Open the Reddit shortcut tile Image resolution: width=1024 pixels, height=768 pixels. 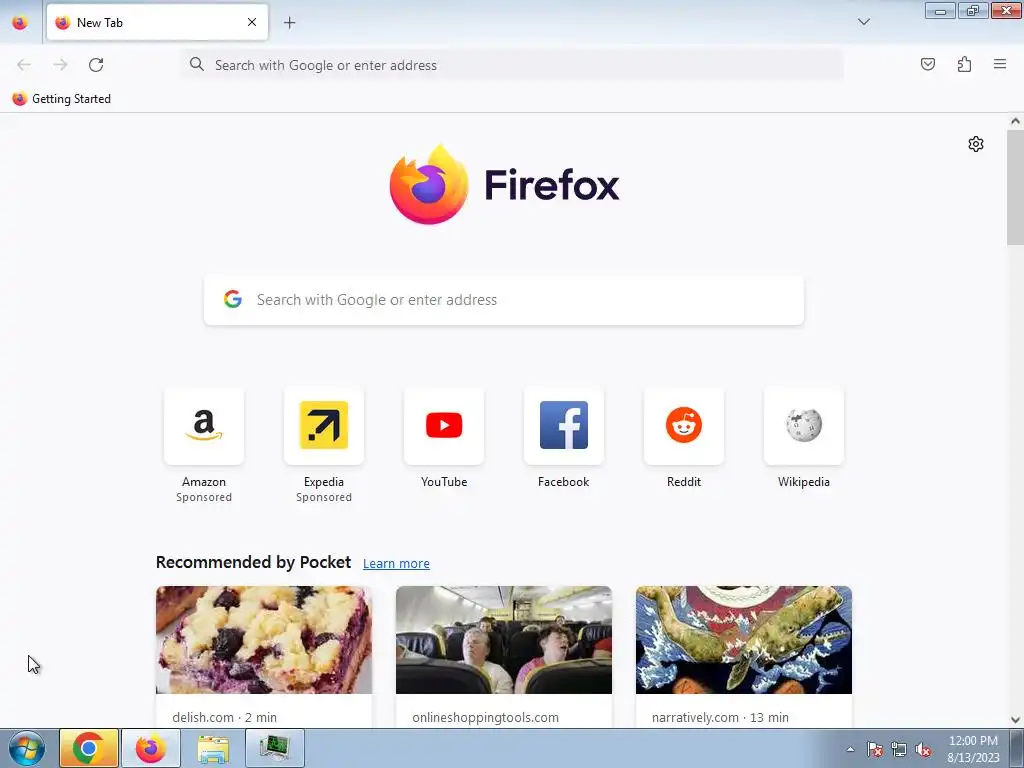click(x=684, y=426)
